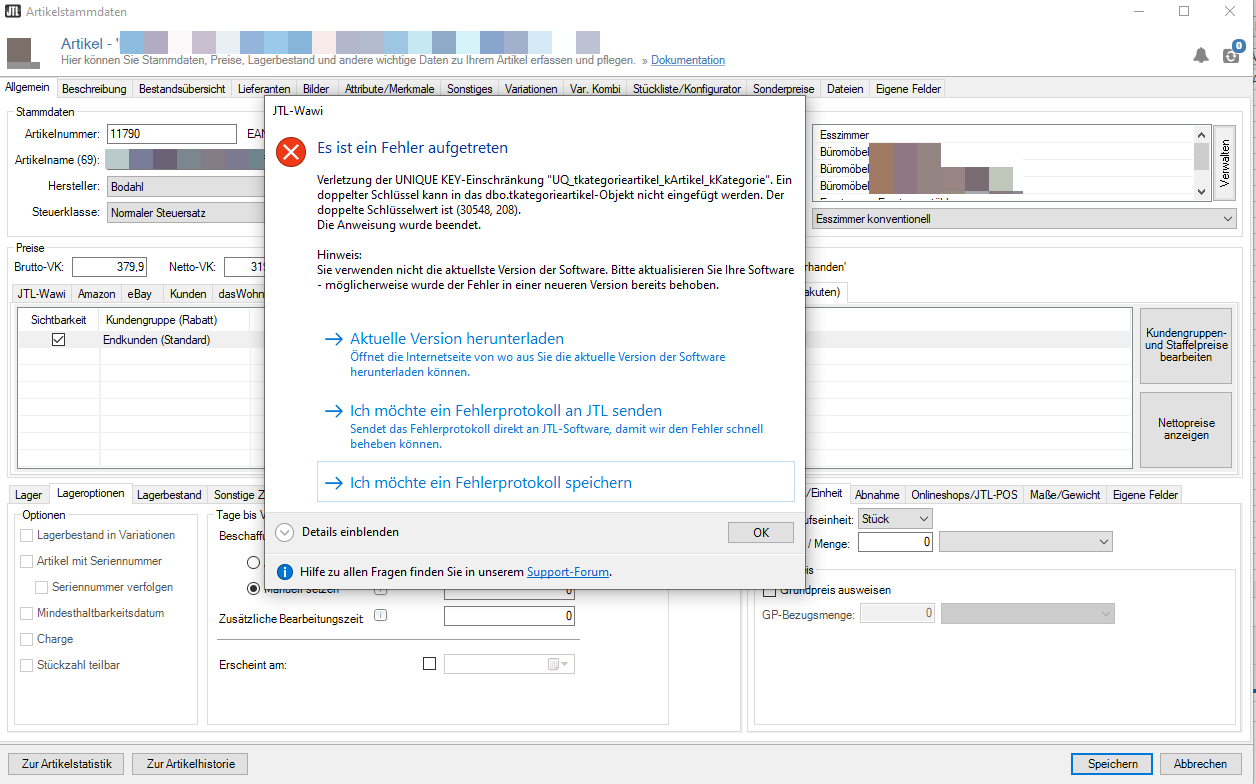Open the Abnahme tab
Image resolution: width=1256 pixels, height=784 pixels.
pos(877,495)
